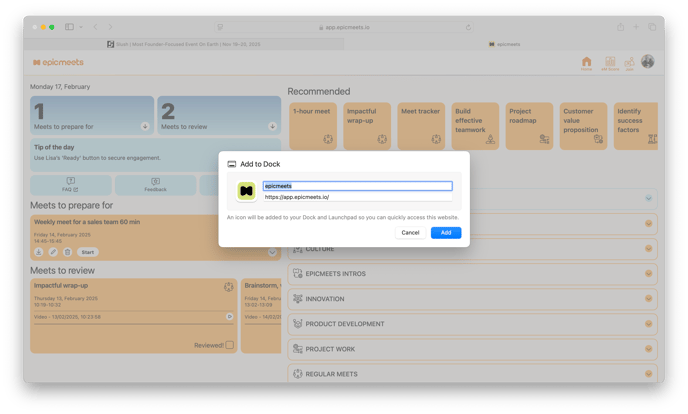Click the app.epicmeets.io URL field in dialog

click(x=358, y=197)
